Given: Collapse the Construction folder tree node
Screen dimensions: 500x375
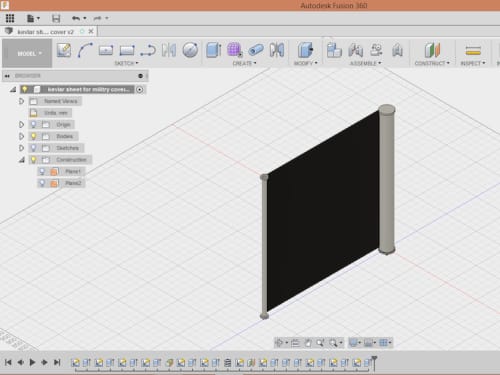Looking at the screenshot, I should [x=22, y=160].
